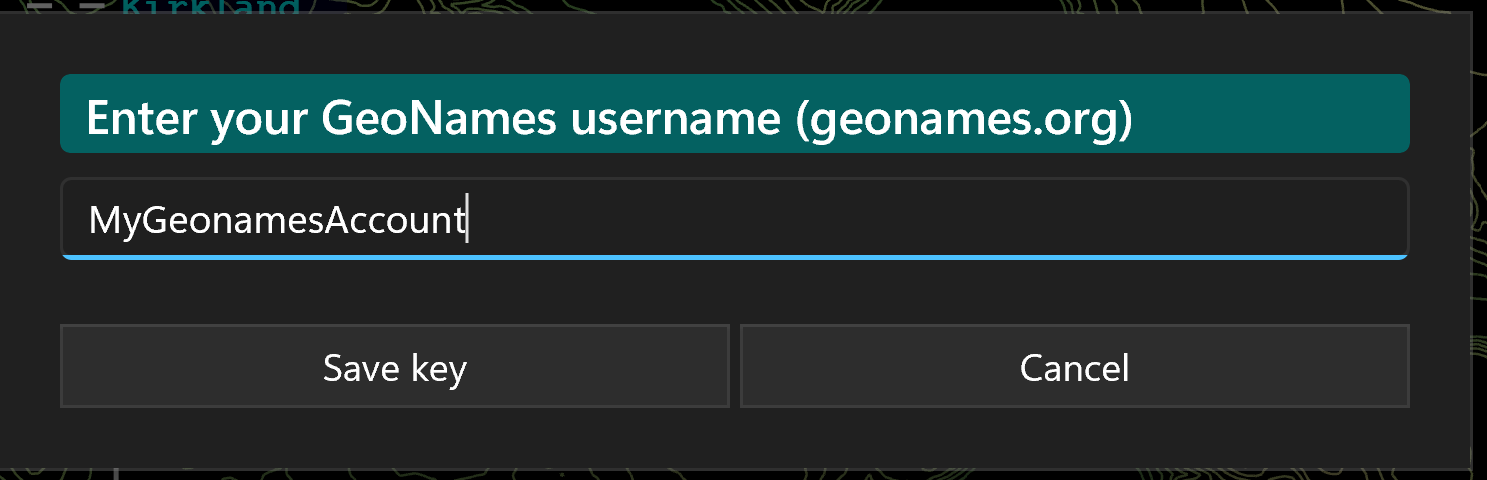This screenshot has height=480, width=1487.
Task: Click contour map background right of dialog
Action: (x=1479, y=240)
